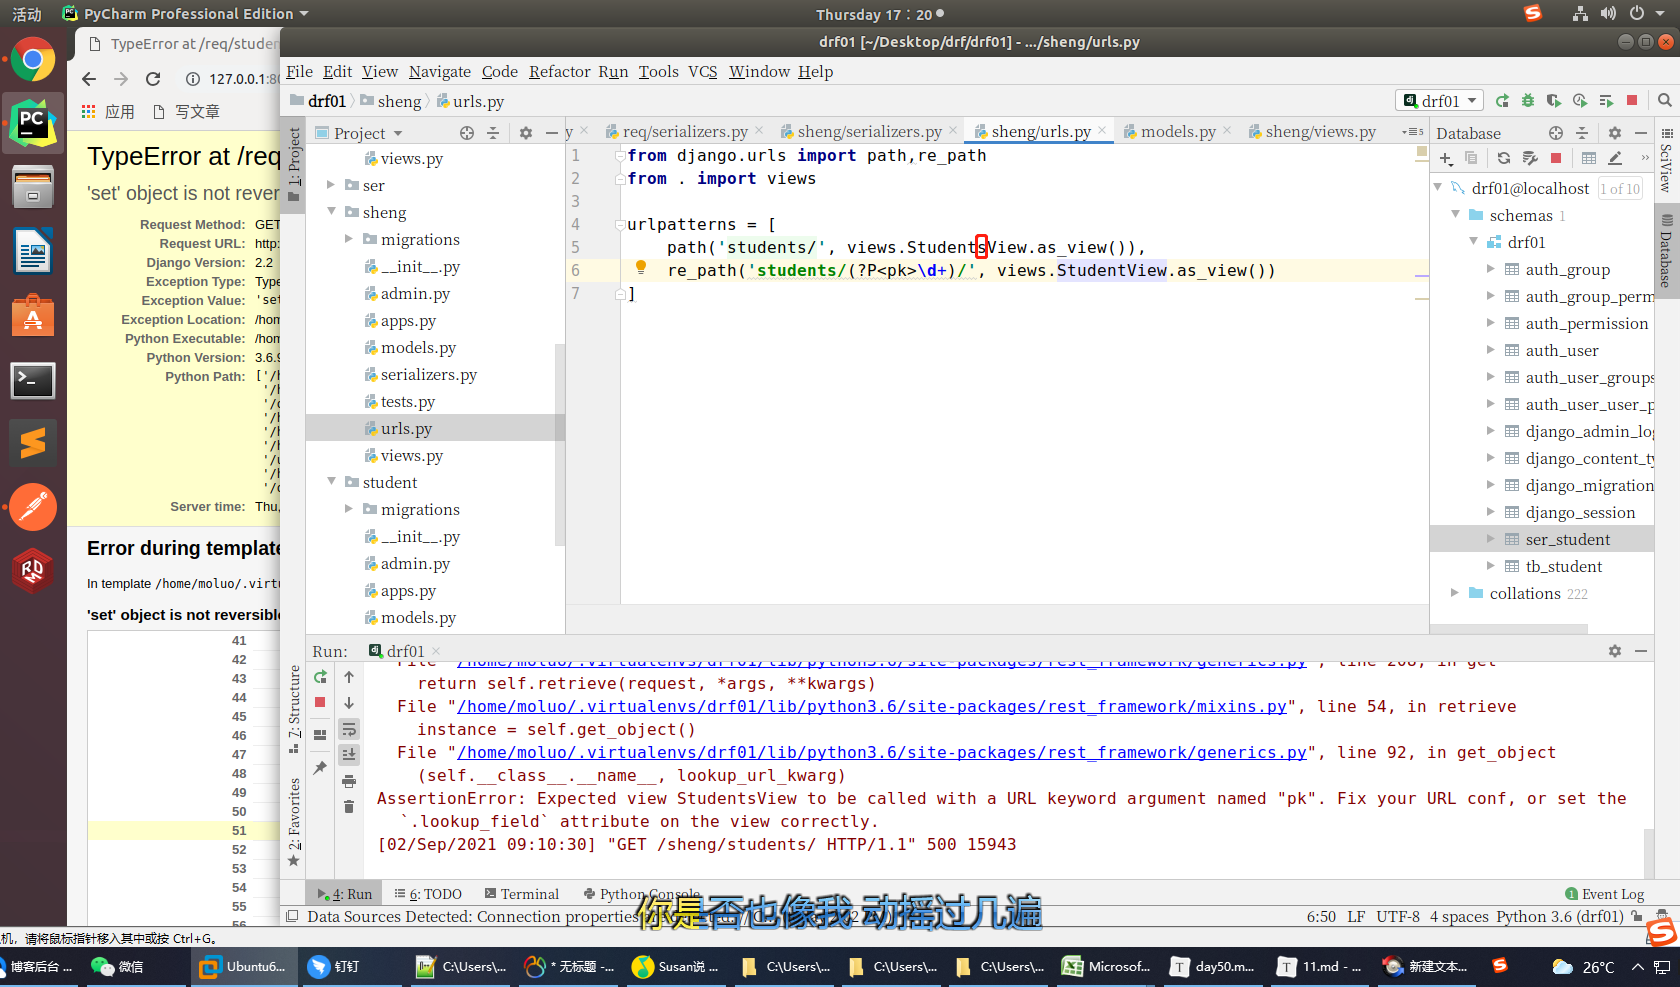This screenshot has height=987, width=1680.
Task: Expand the ser folder
Action: tap(332, 185)
